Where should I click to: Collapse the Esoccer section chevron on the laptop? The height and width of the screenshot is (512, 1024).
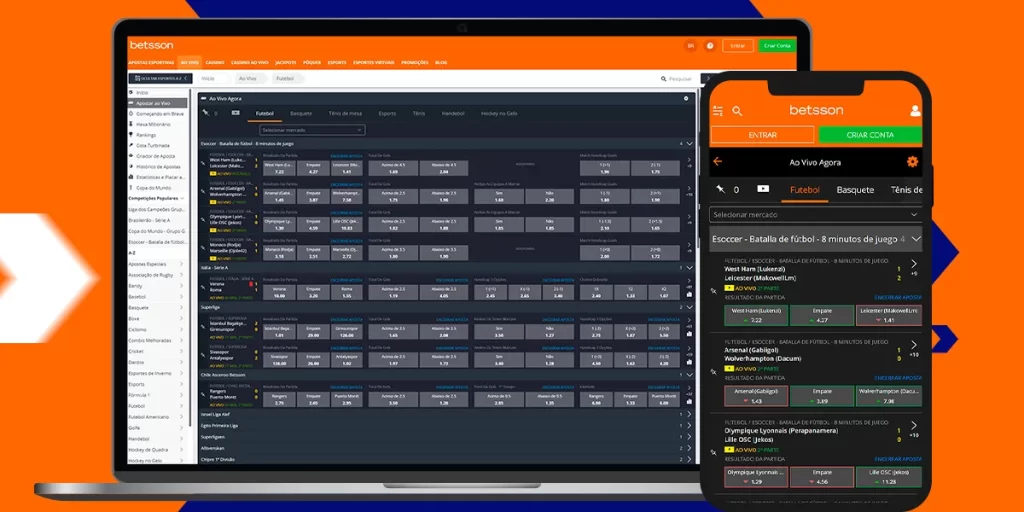(689, 143)
